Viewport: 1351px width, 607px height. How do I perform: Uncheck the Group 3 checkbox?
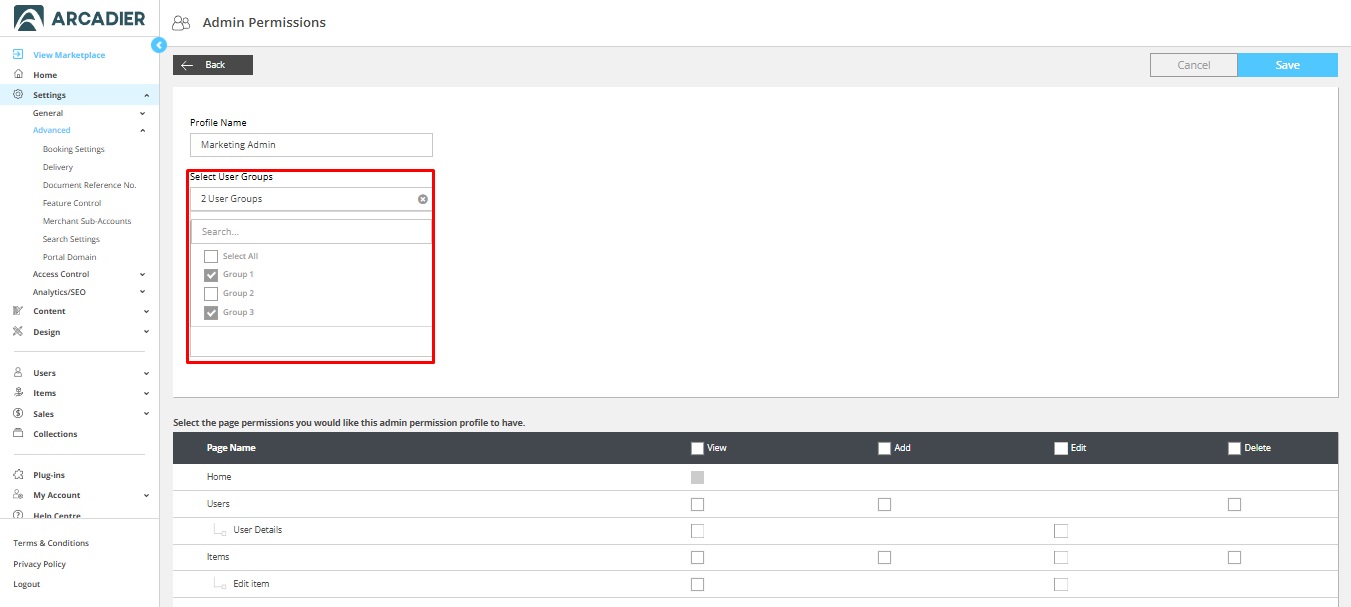coord(211,313)
